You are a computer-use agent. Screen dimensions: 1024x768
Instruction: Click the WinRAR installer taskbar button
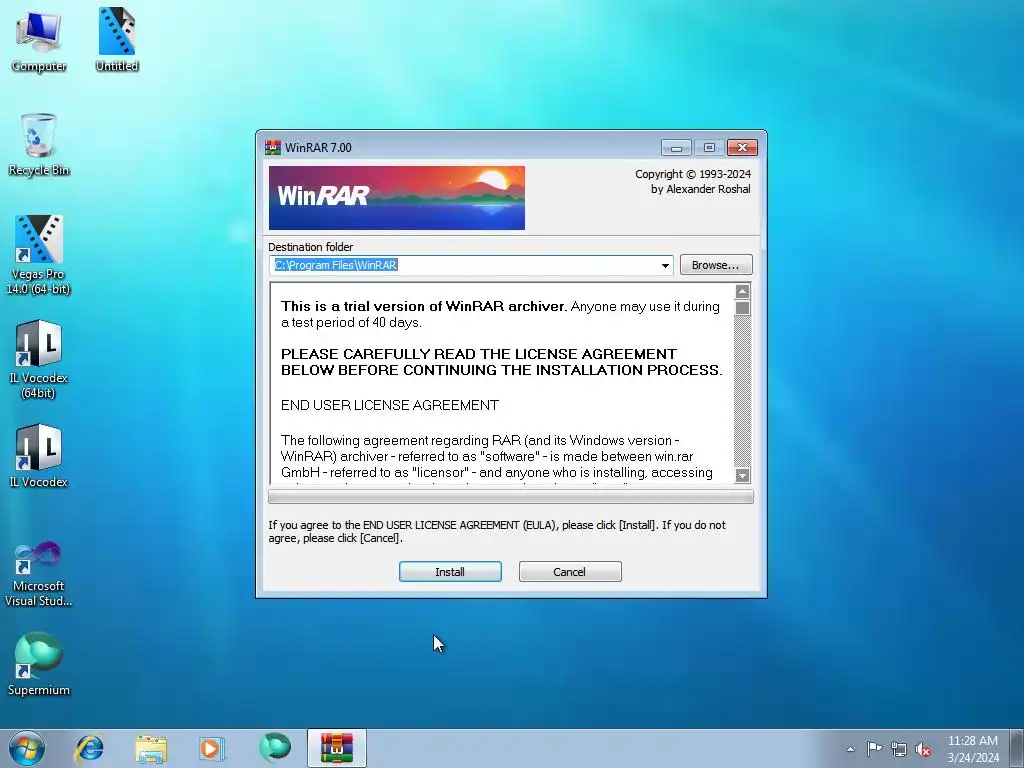point(337,748)
